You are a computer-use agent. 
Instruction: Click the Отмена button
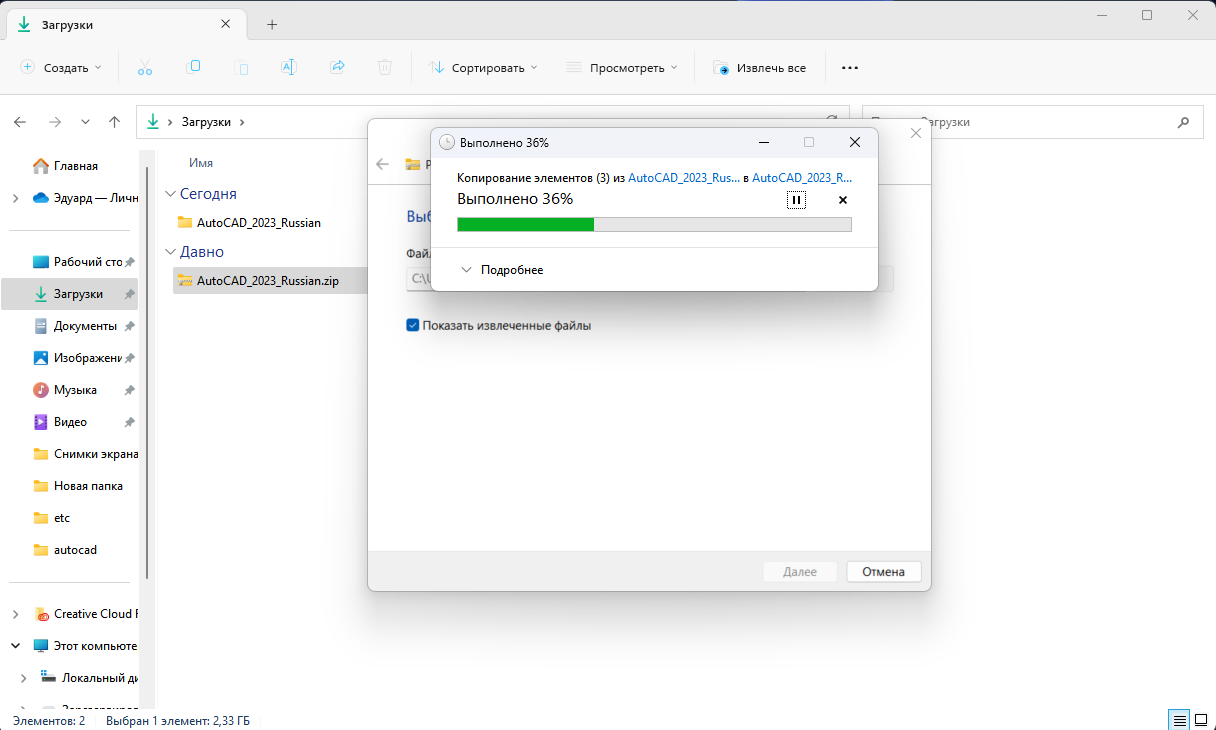(883, 572)
